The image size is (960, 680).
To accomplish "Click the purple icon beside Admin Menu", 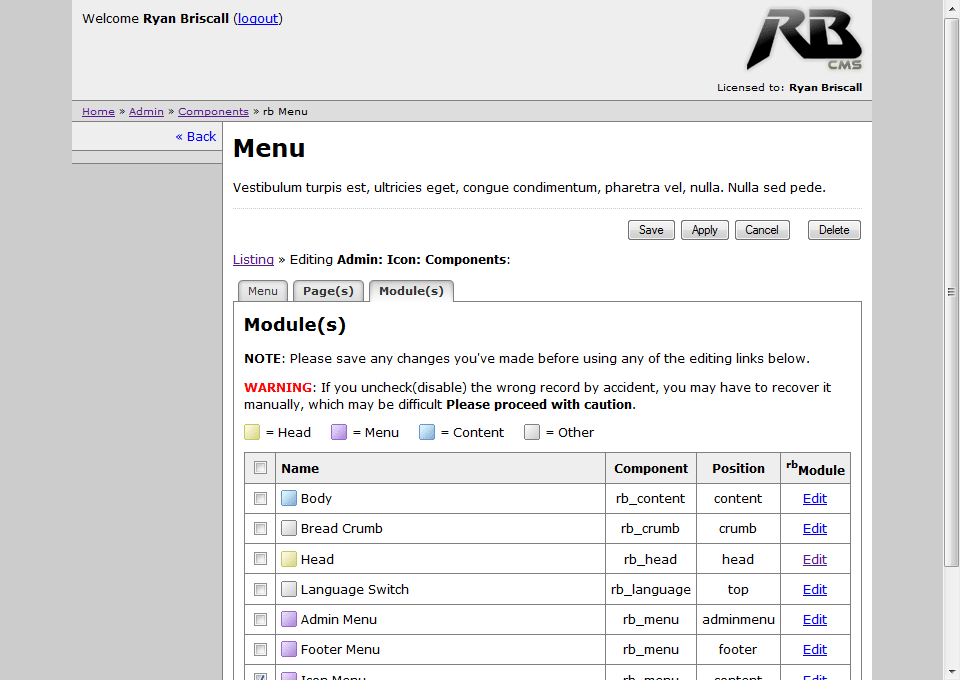I will [289, 619].
